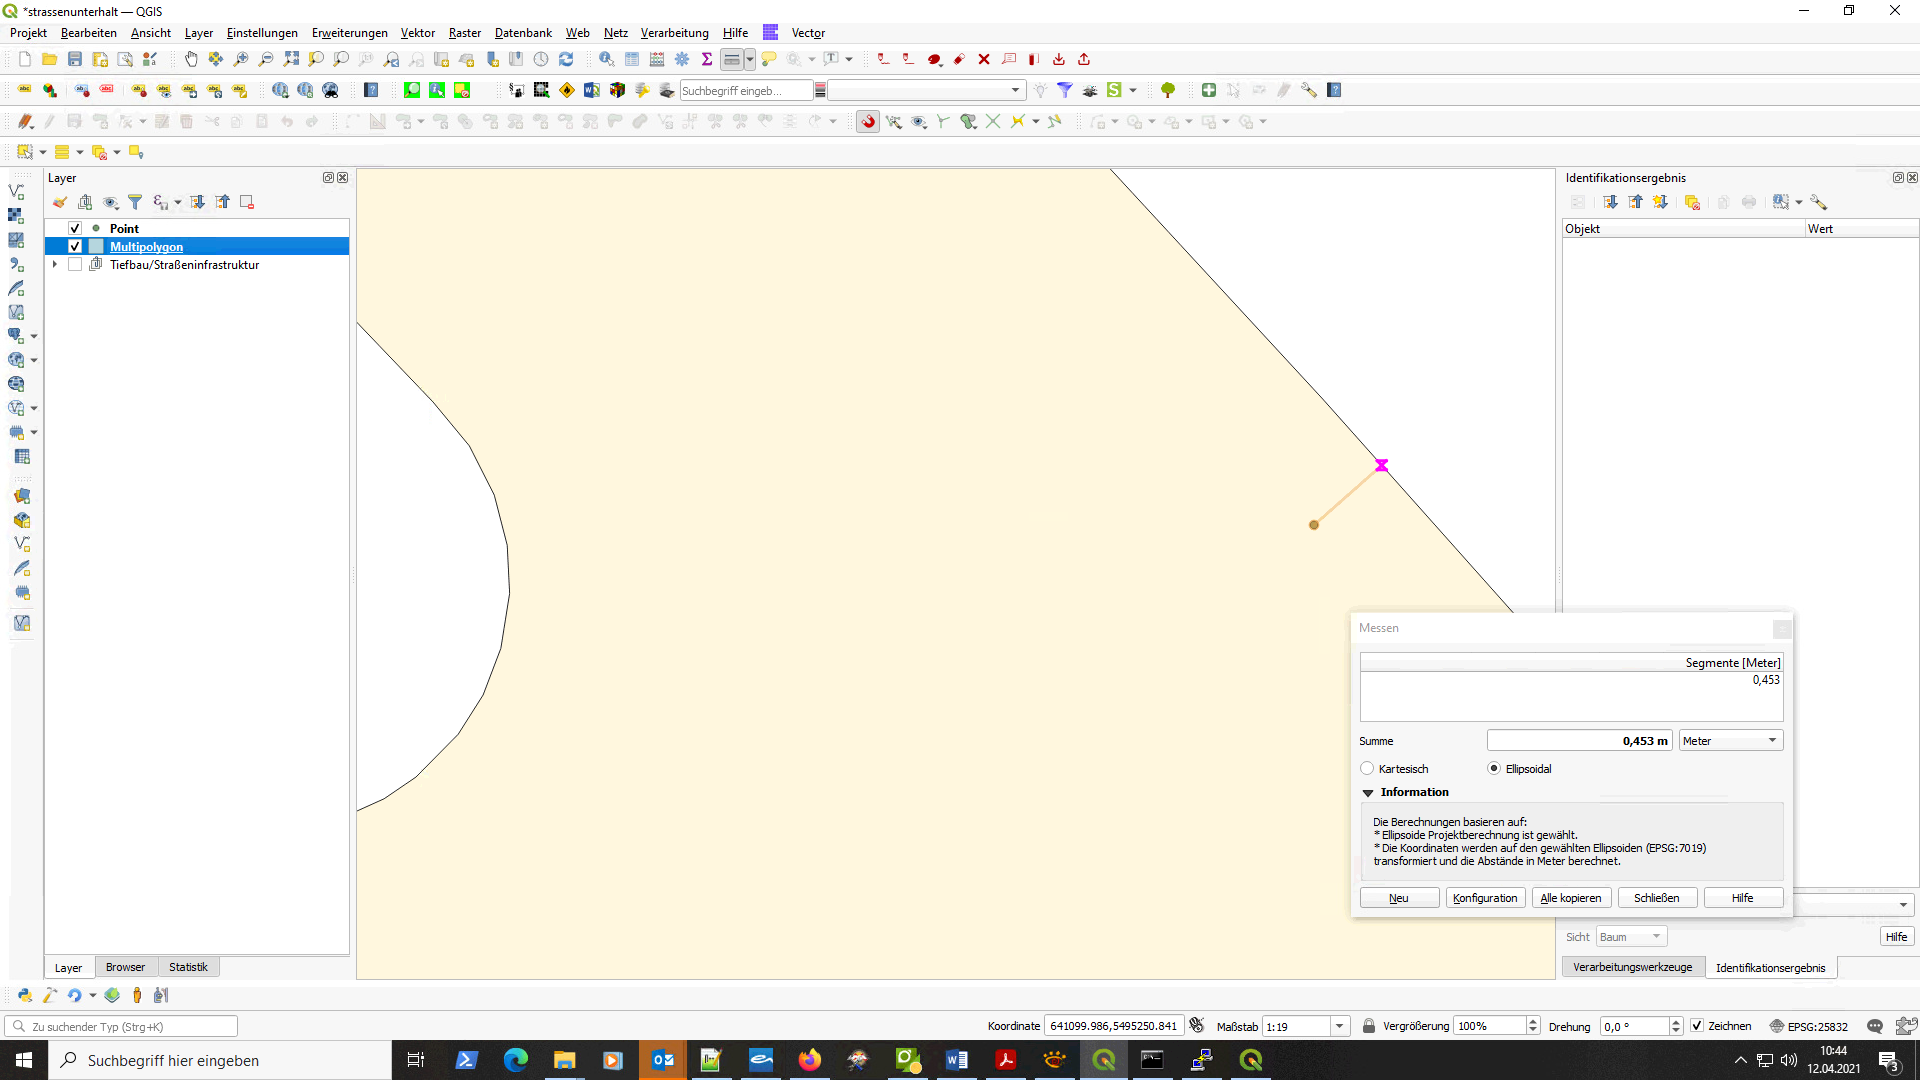Screen dimensions: 1920x1080
Task: Open the measure tool dropdown arrow
Action: [750, 59]
